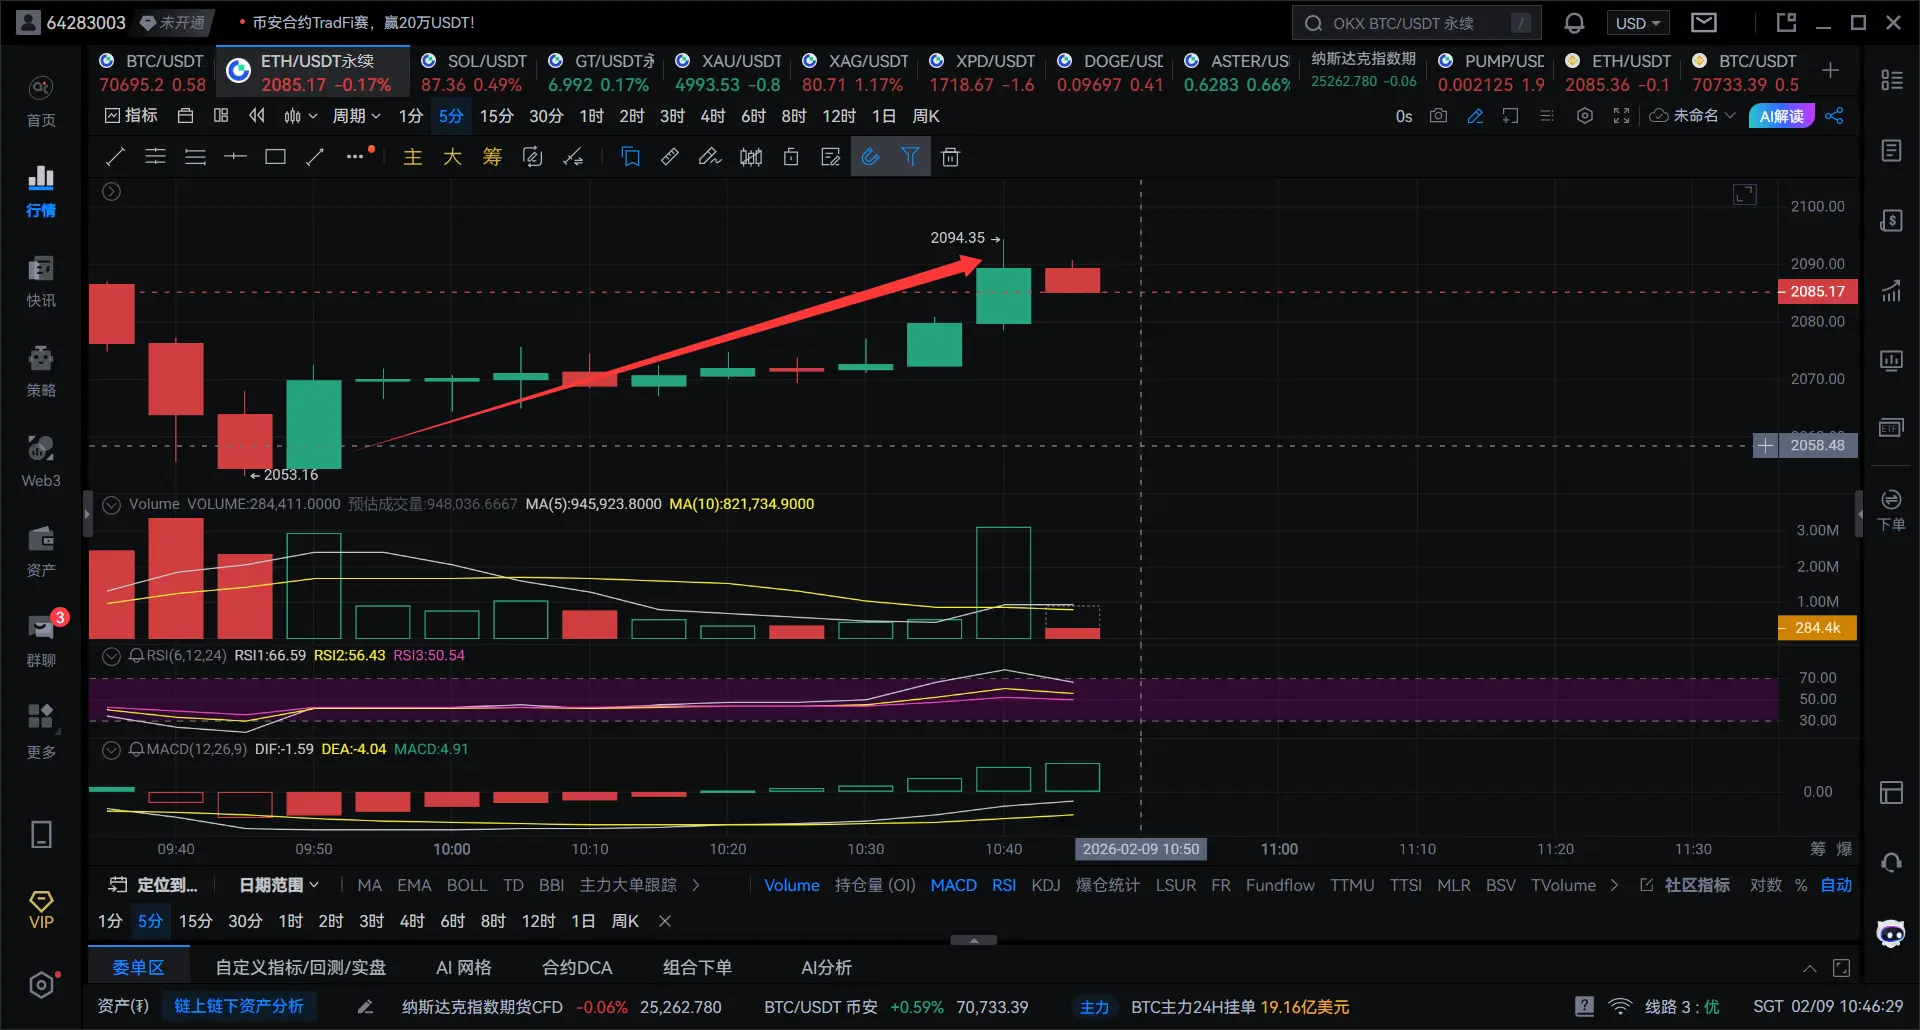Image resolution: width=1920 pixels, height=1030 pixels.
Task: Select the horizontal line drawing tool
Action: pyautogui.click(x=235, y=157)
